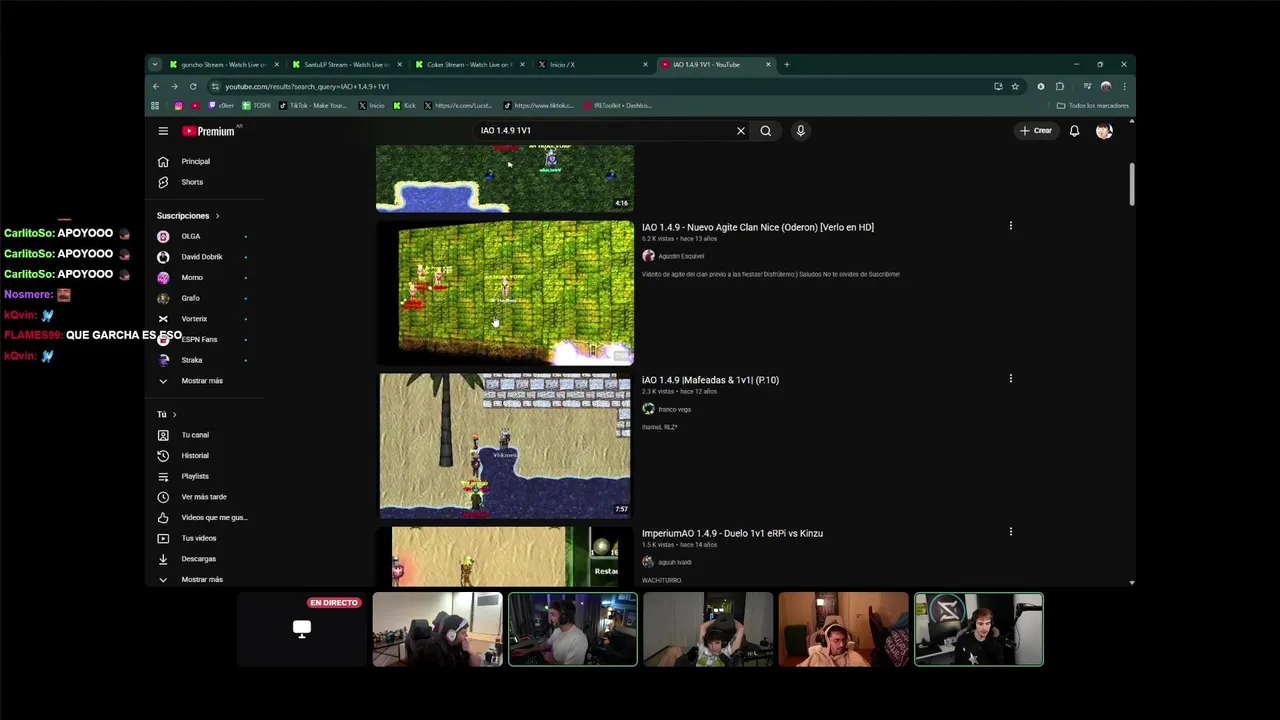1280x720 pixels.
Task: Switch to Inicio / X browser tab
Action: [592, 64]
